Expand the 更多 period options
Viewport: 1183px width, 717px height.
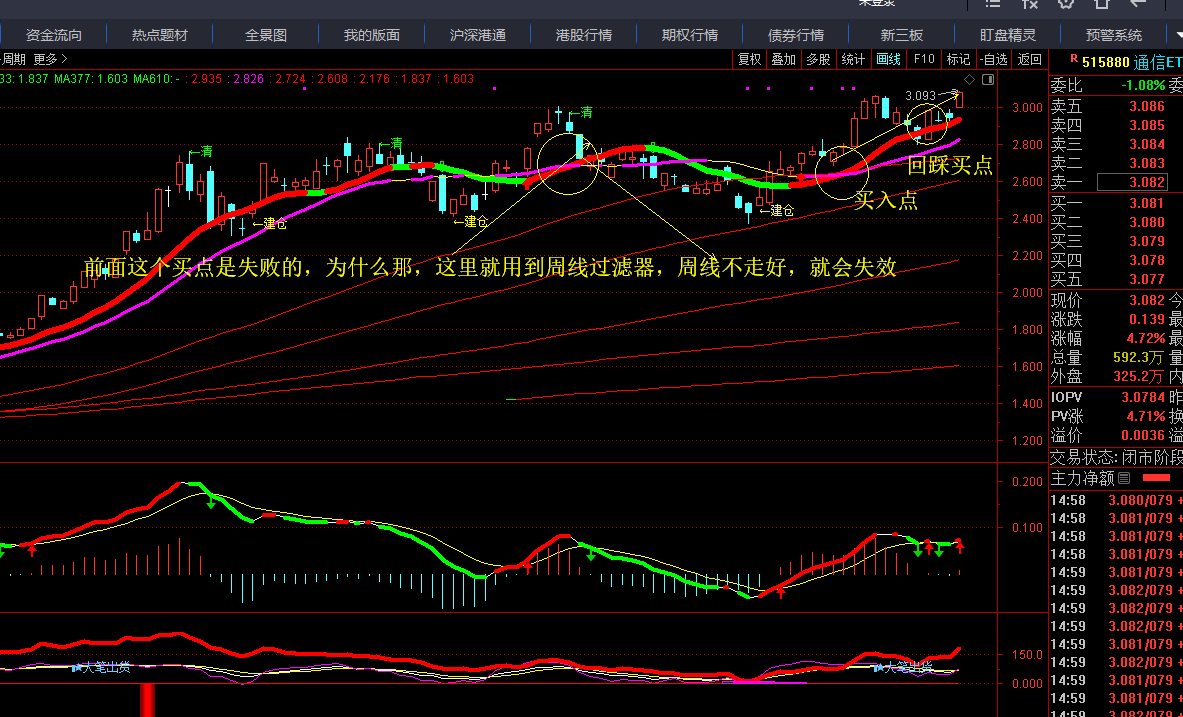click(x=51, y=59)
